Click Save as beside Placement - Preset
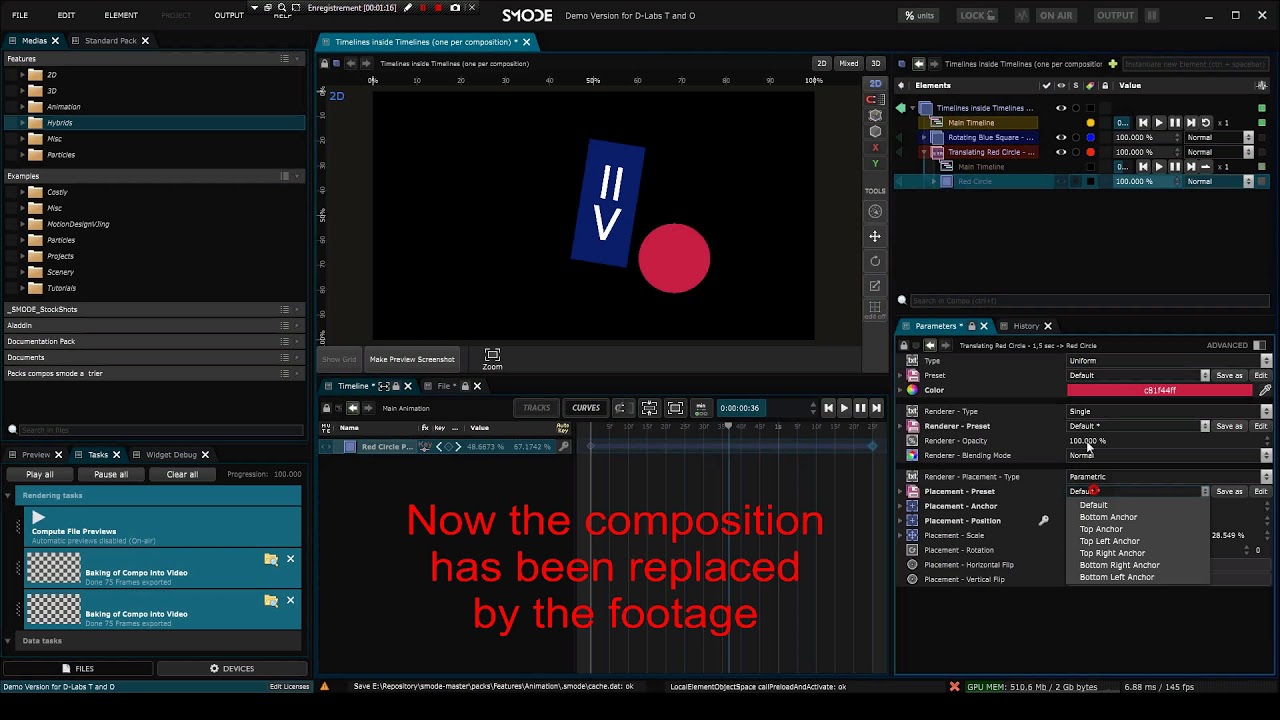The width and height of the screenshot is (1280, 720). pos(1229,491)
